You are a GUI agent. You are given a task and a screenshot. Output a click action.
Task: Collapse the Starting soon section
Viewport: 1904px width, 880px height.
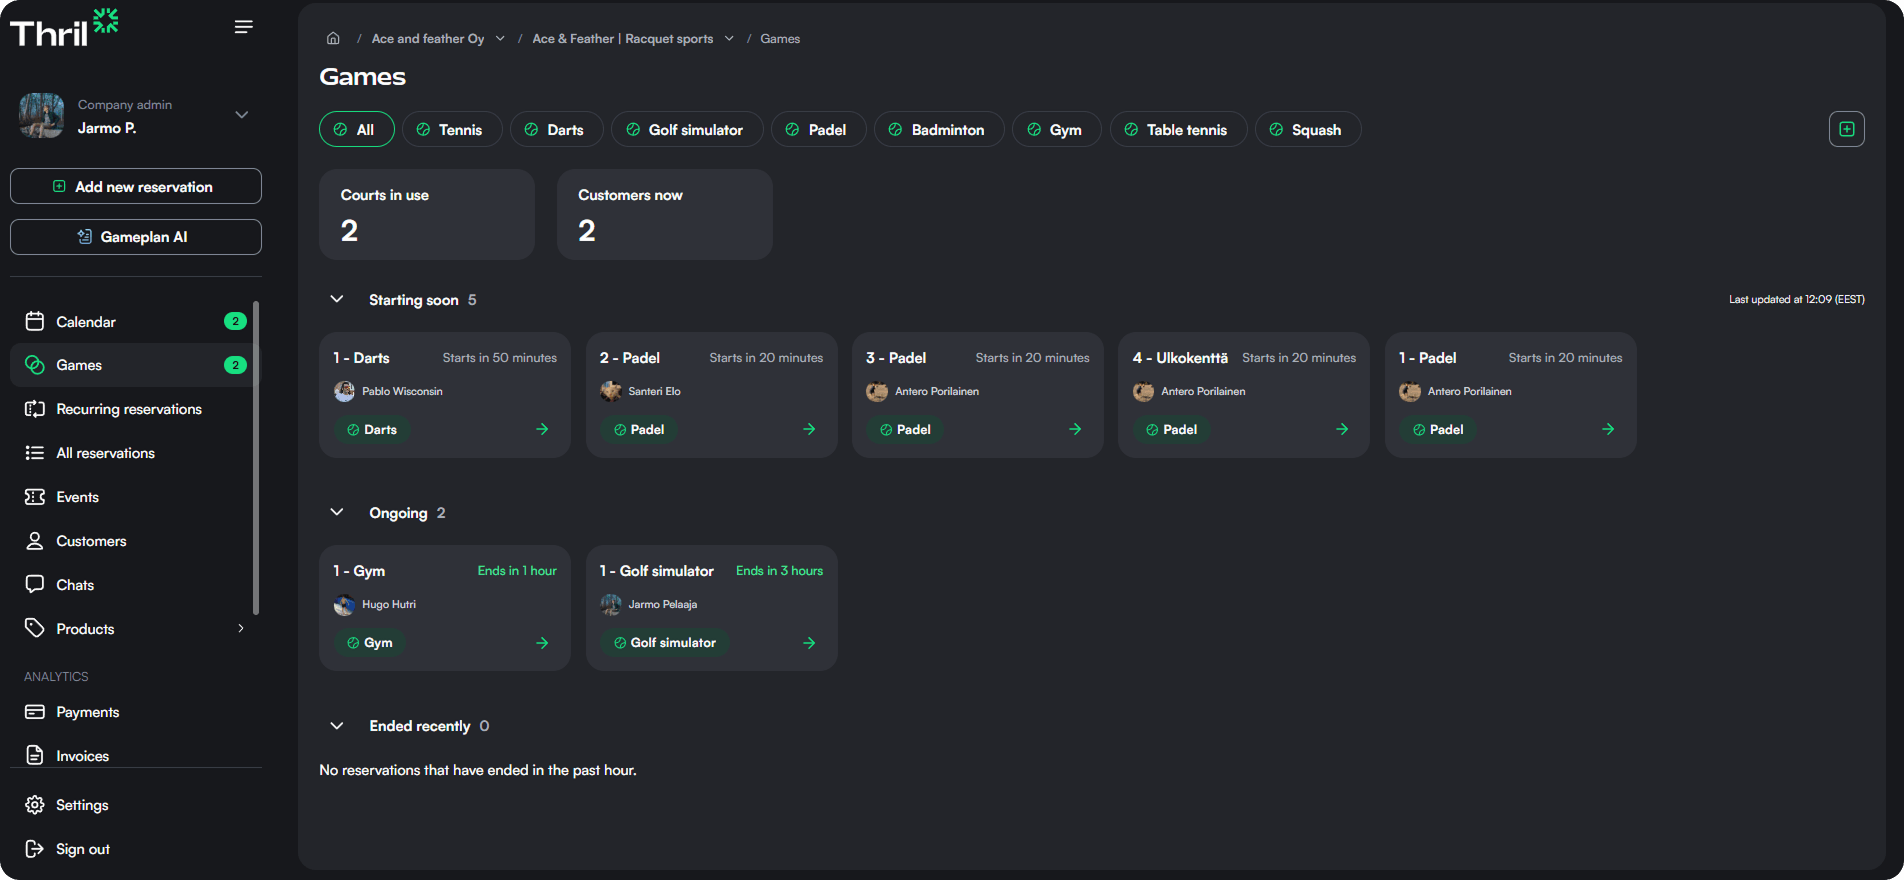tap(337, 300)
